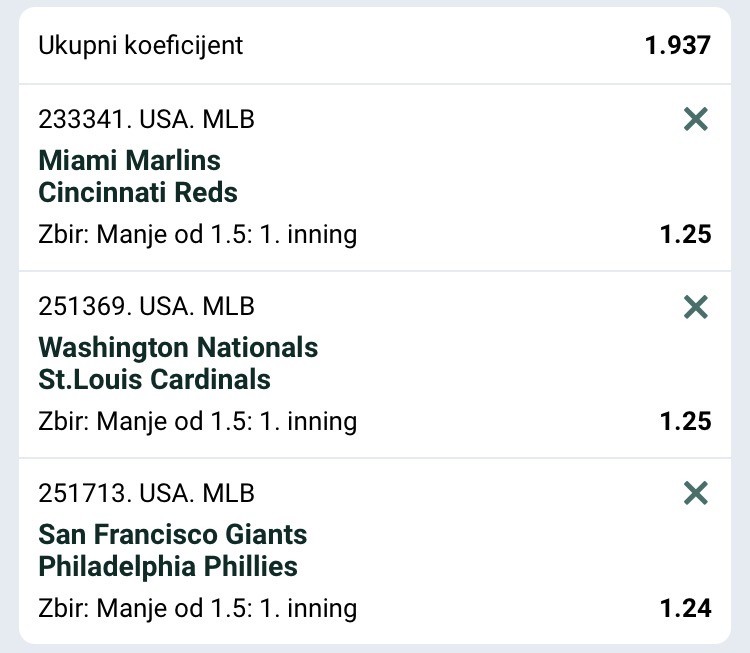The height and width of the screenshot is (653, 750).
Task: Tap event code 251713 USA MLB
Action: pos(146,493)
